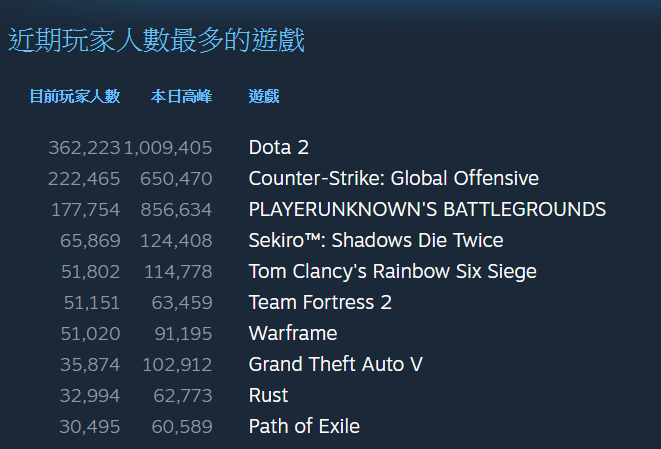Viewport: 661px width, 449px height.
Task: Open the Rust game link
Action: coord(269,395)
